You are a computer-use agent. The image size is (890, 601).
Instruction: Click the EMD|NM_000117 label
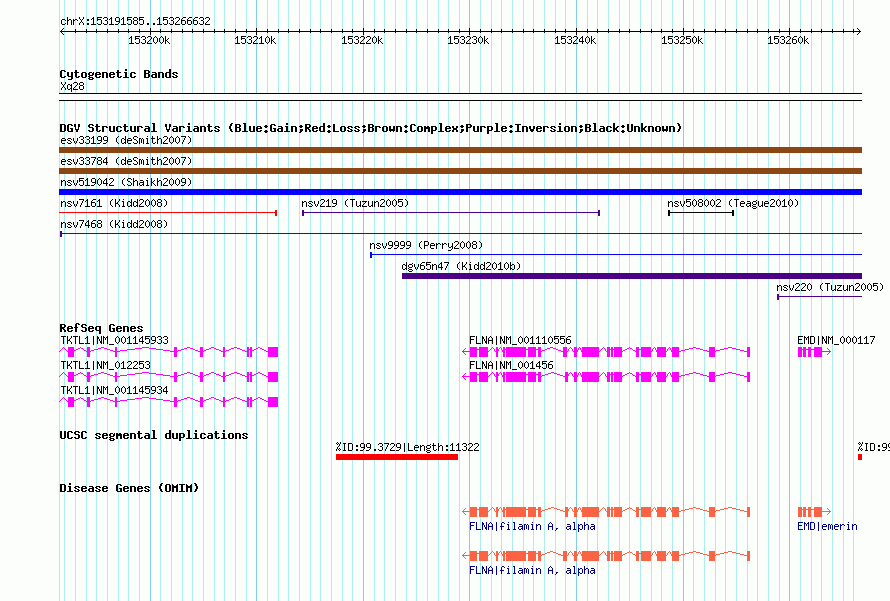836,340
